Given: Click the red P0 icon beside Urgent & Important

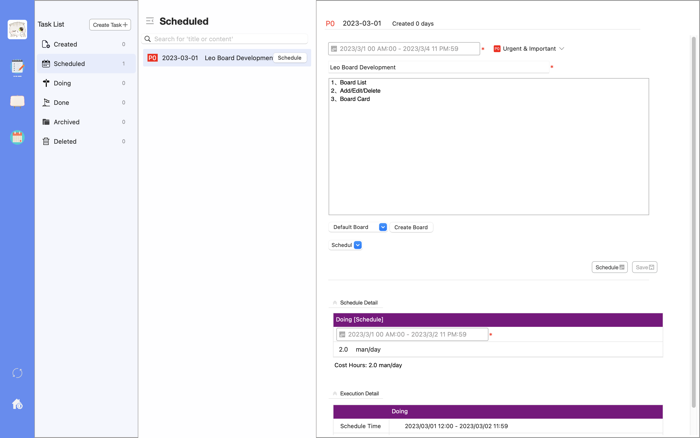Looking at the screenshot, I should point(496,49).
